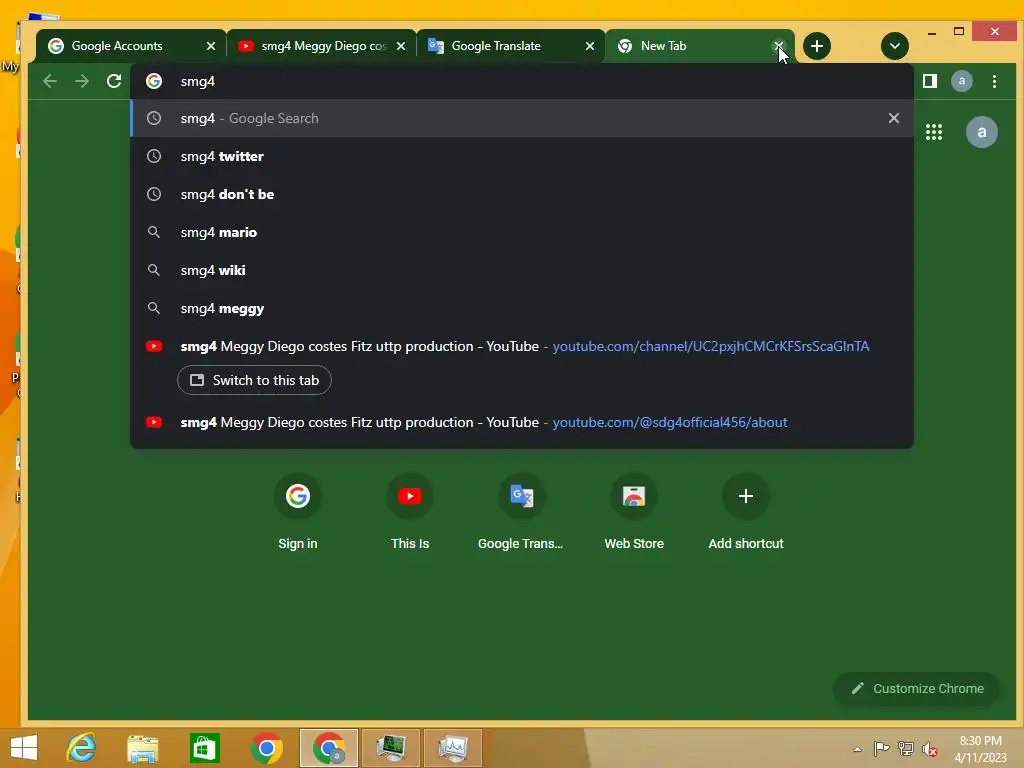Open the Web Store shortcut

[633, 513]
